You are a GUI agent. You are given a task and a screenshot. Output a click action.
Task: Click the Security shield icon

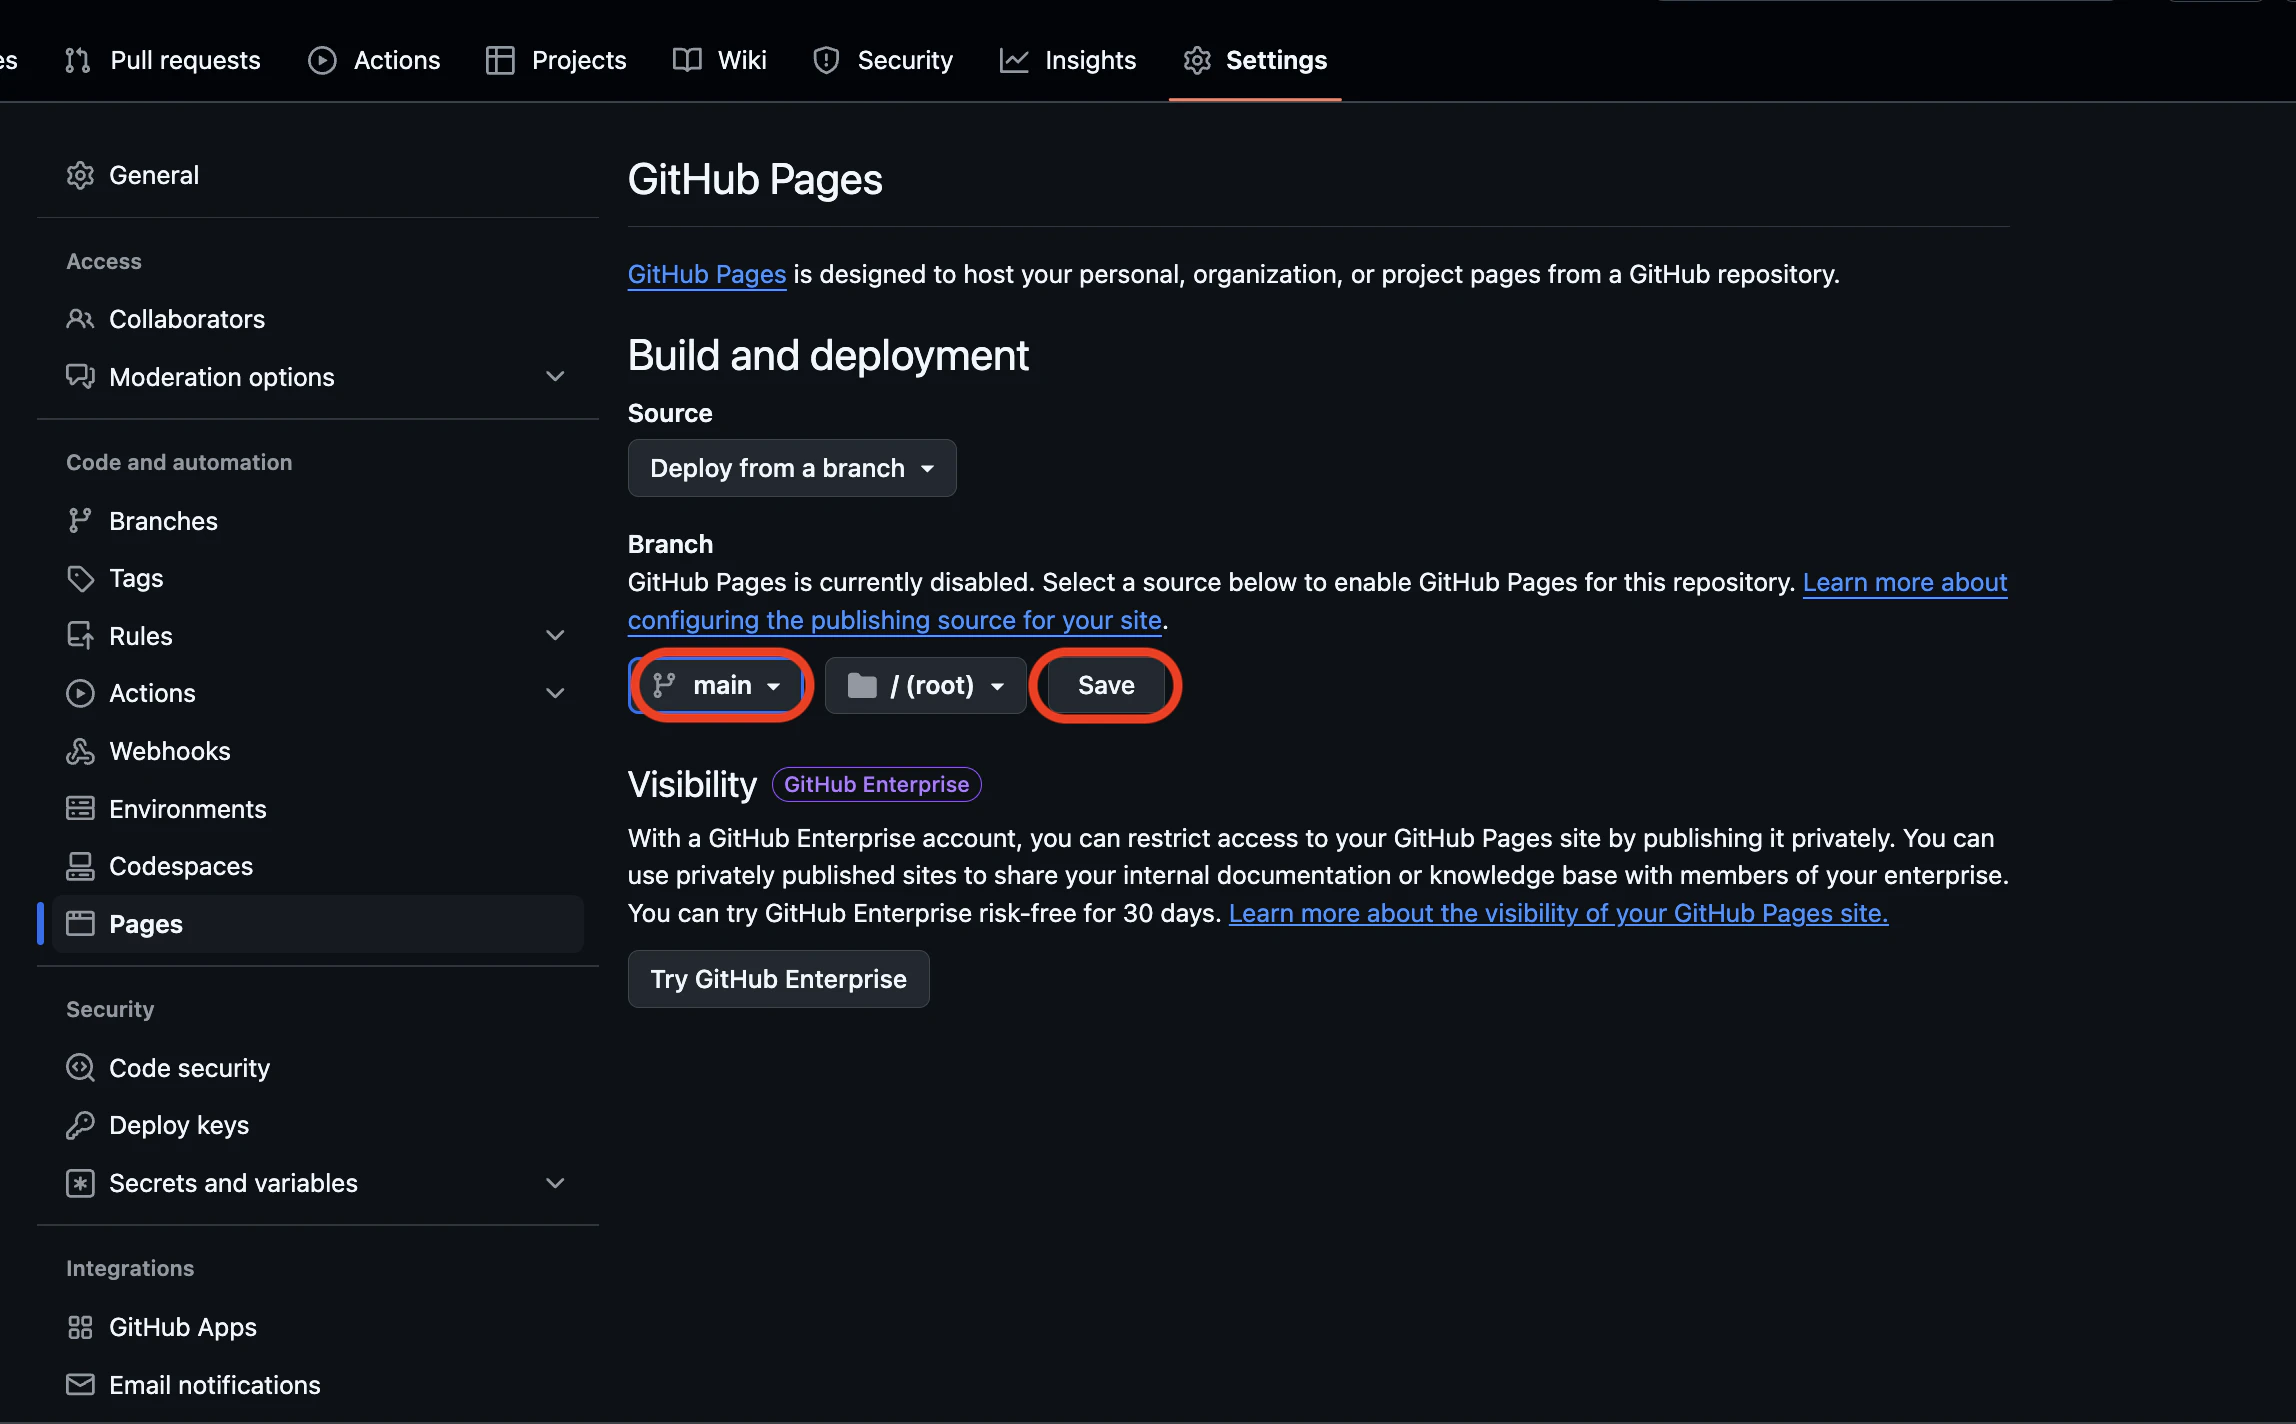coord(826,60)
